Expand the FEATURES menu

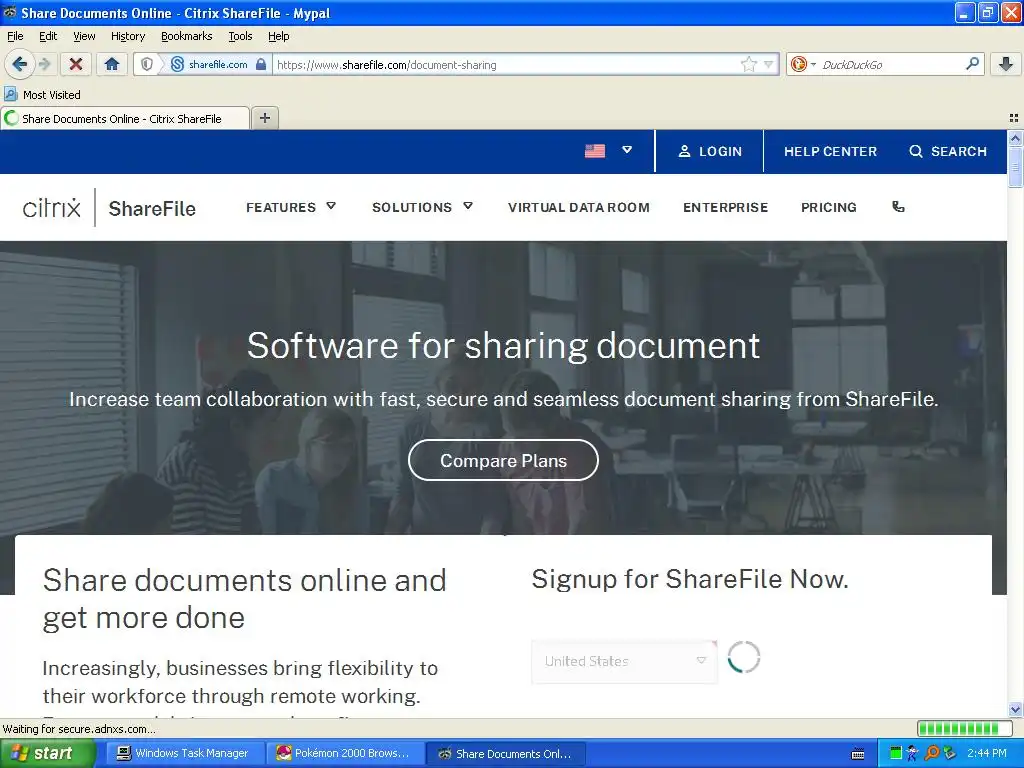[x=291, y=207]
